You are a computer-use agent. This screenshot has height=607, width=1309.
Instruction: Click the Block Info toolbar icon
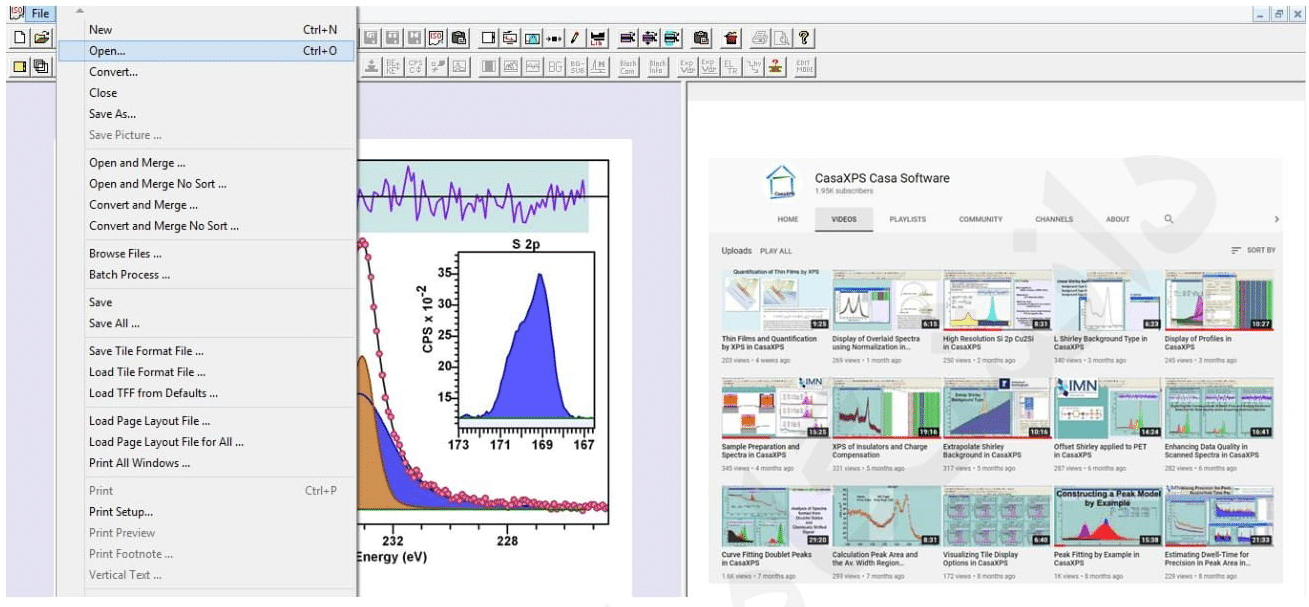[x=658, y=66]
